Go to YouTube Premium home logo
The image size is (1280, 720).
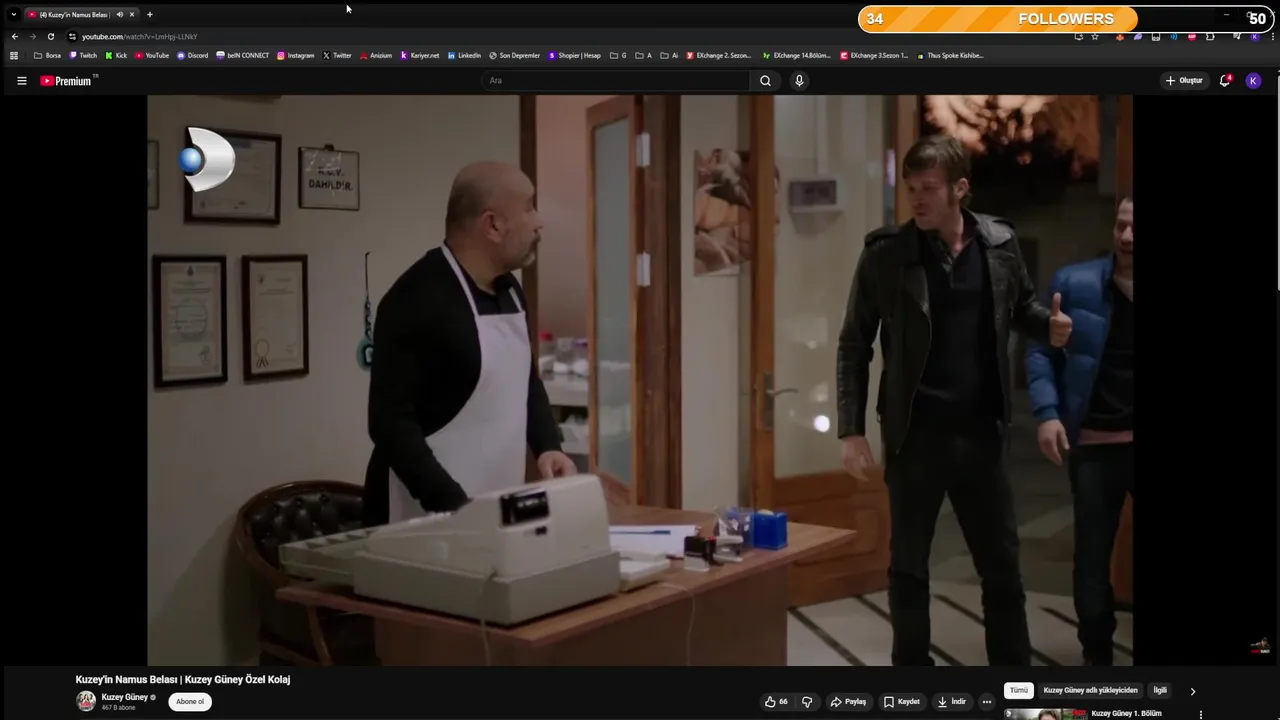click(69, 81)
